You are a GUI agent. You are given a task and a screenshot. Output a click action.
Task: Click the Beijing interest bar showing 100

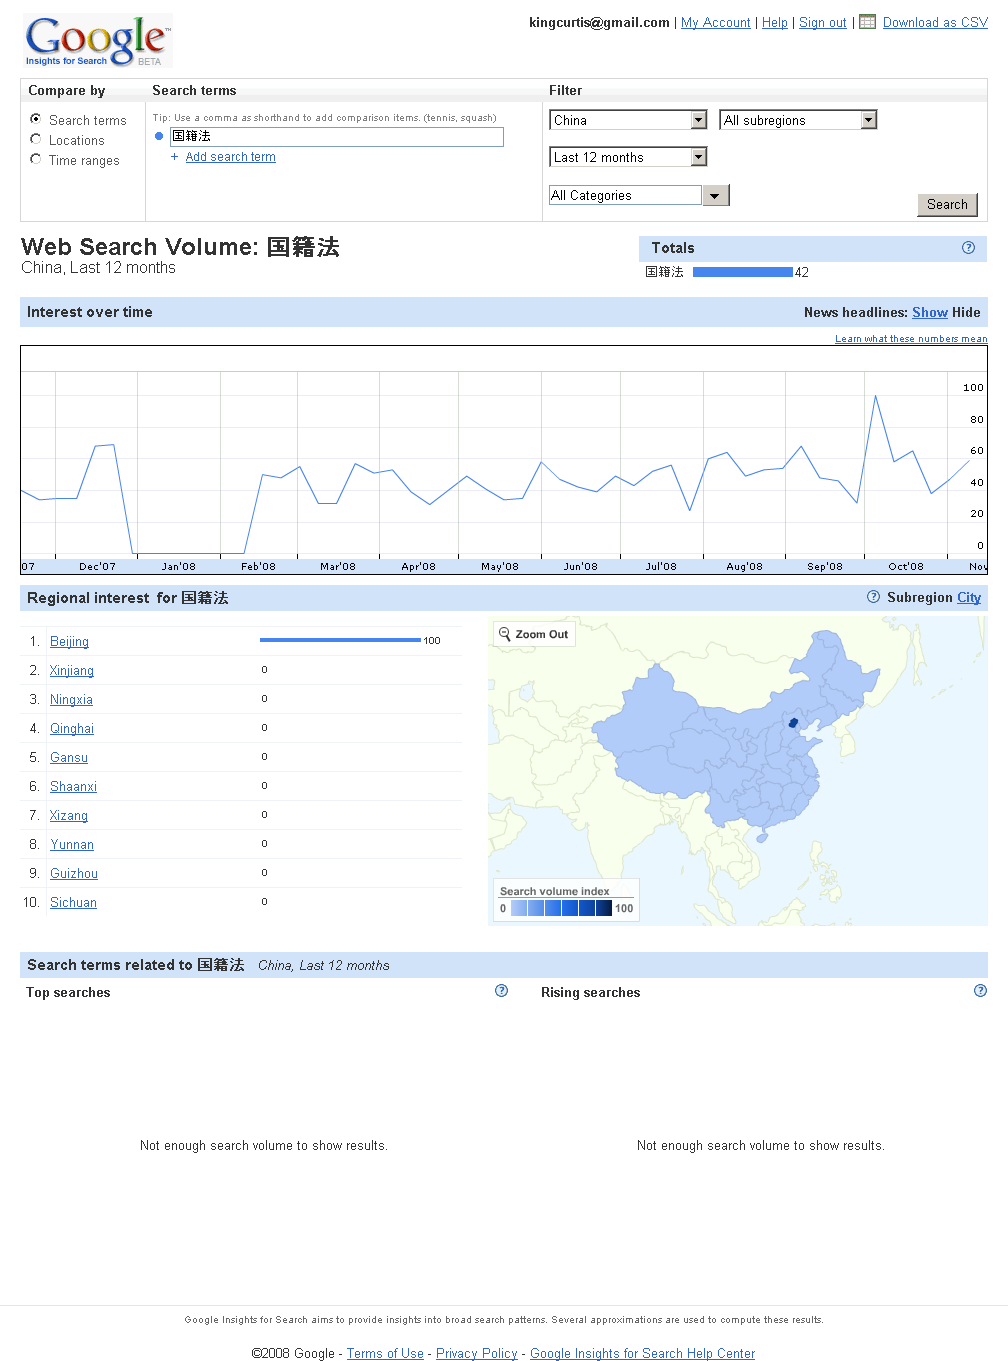pos(340,640)
